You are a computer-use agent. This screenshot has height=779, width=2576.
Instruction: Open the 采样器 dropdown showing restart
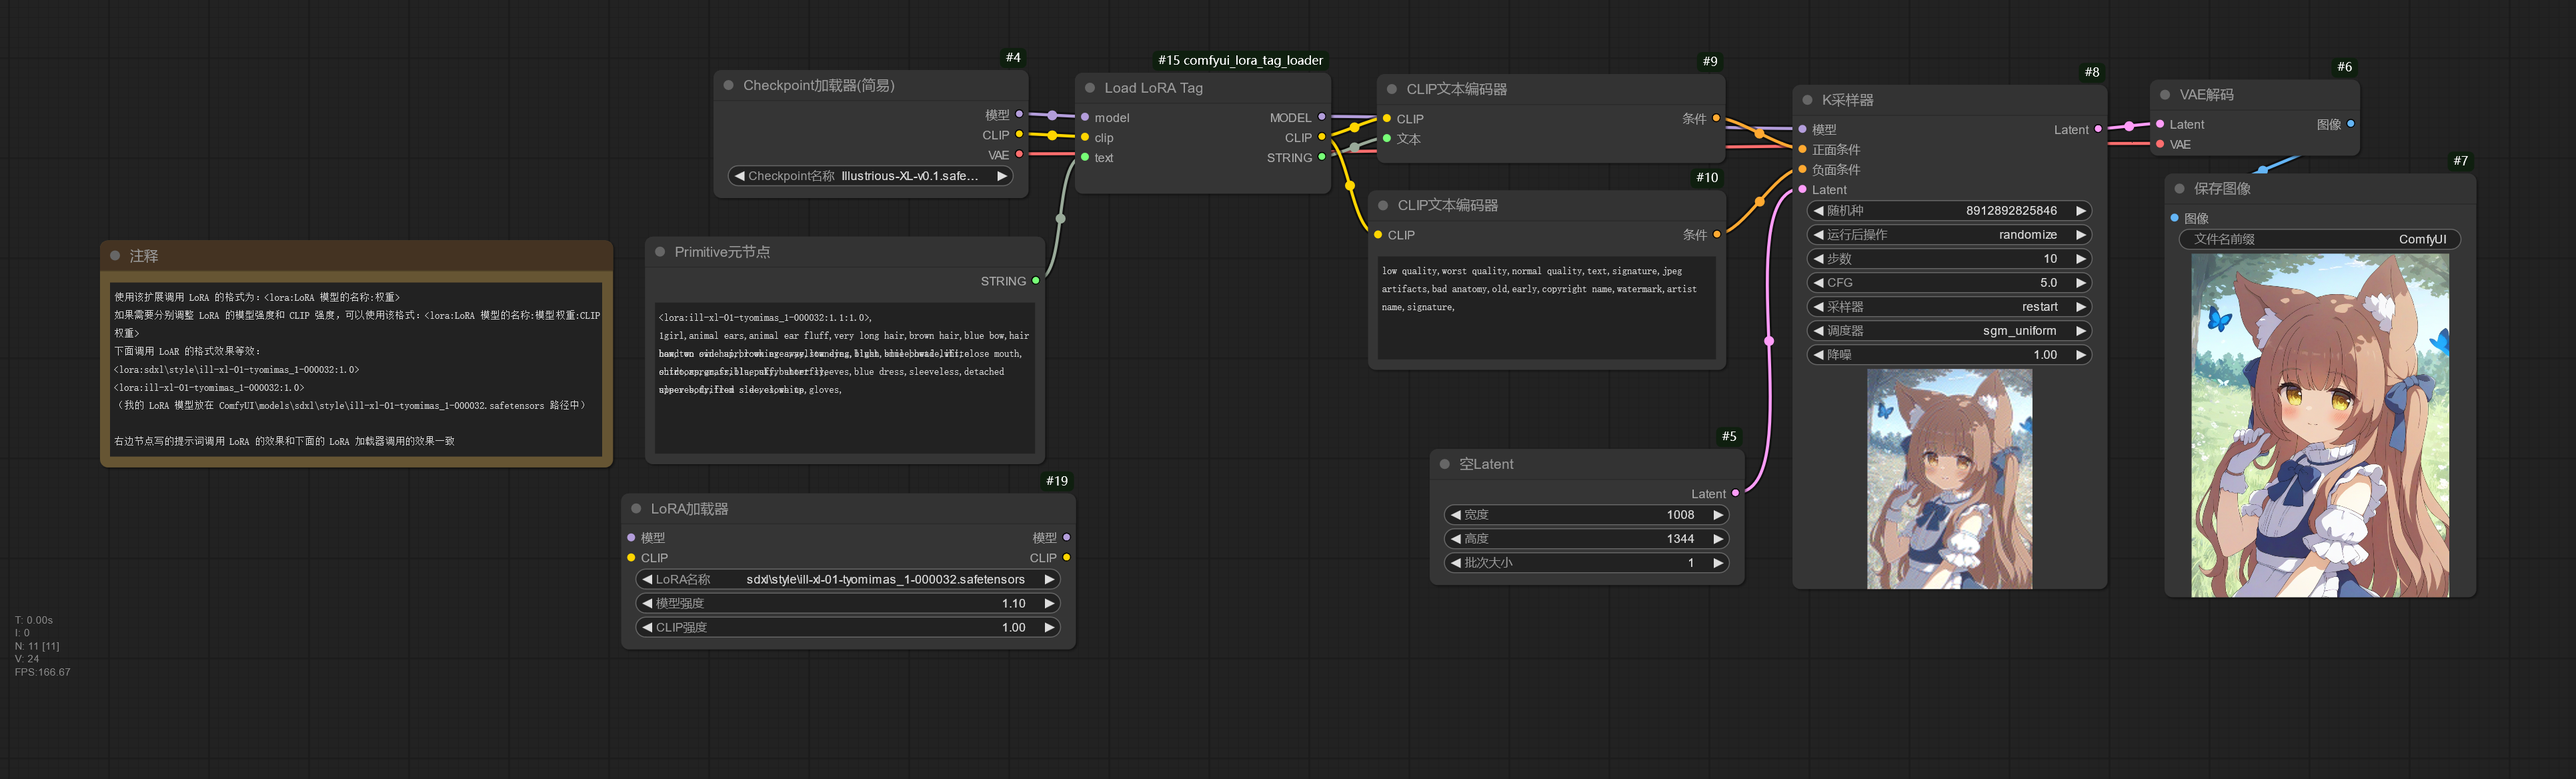pyautogui.click(x=1948, y=306)
